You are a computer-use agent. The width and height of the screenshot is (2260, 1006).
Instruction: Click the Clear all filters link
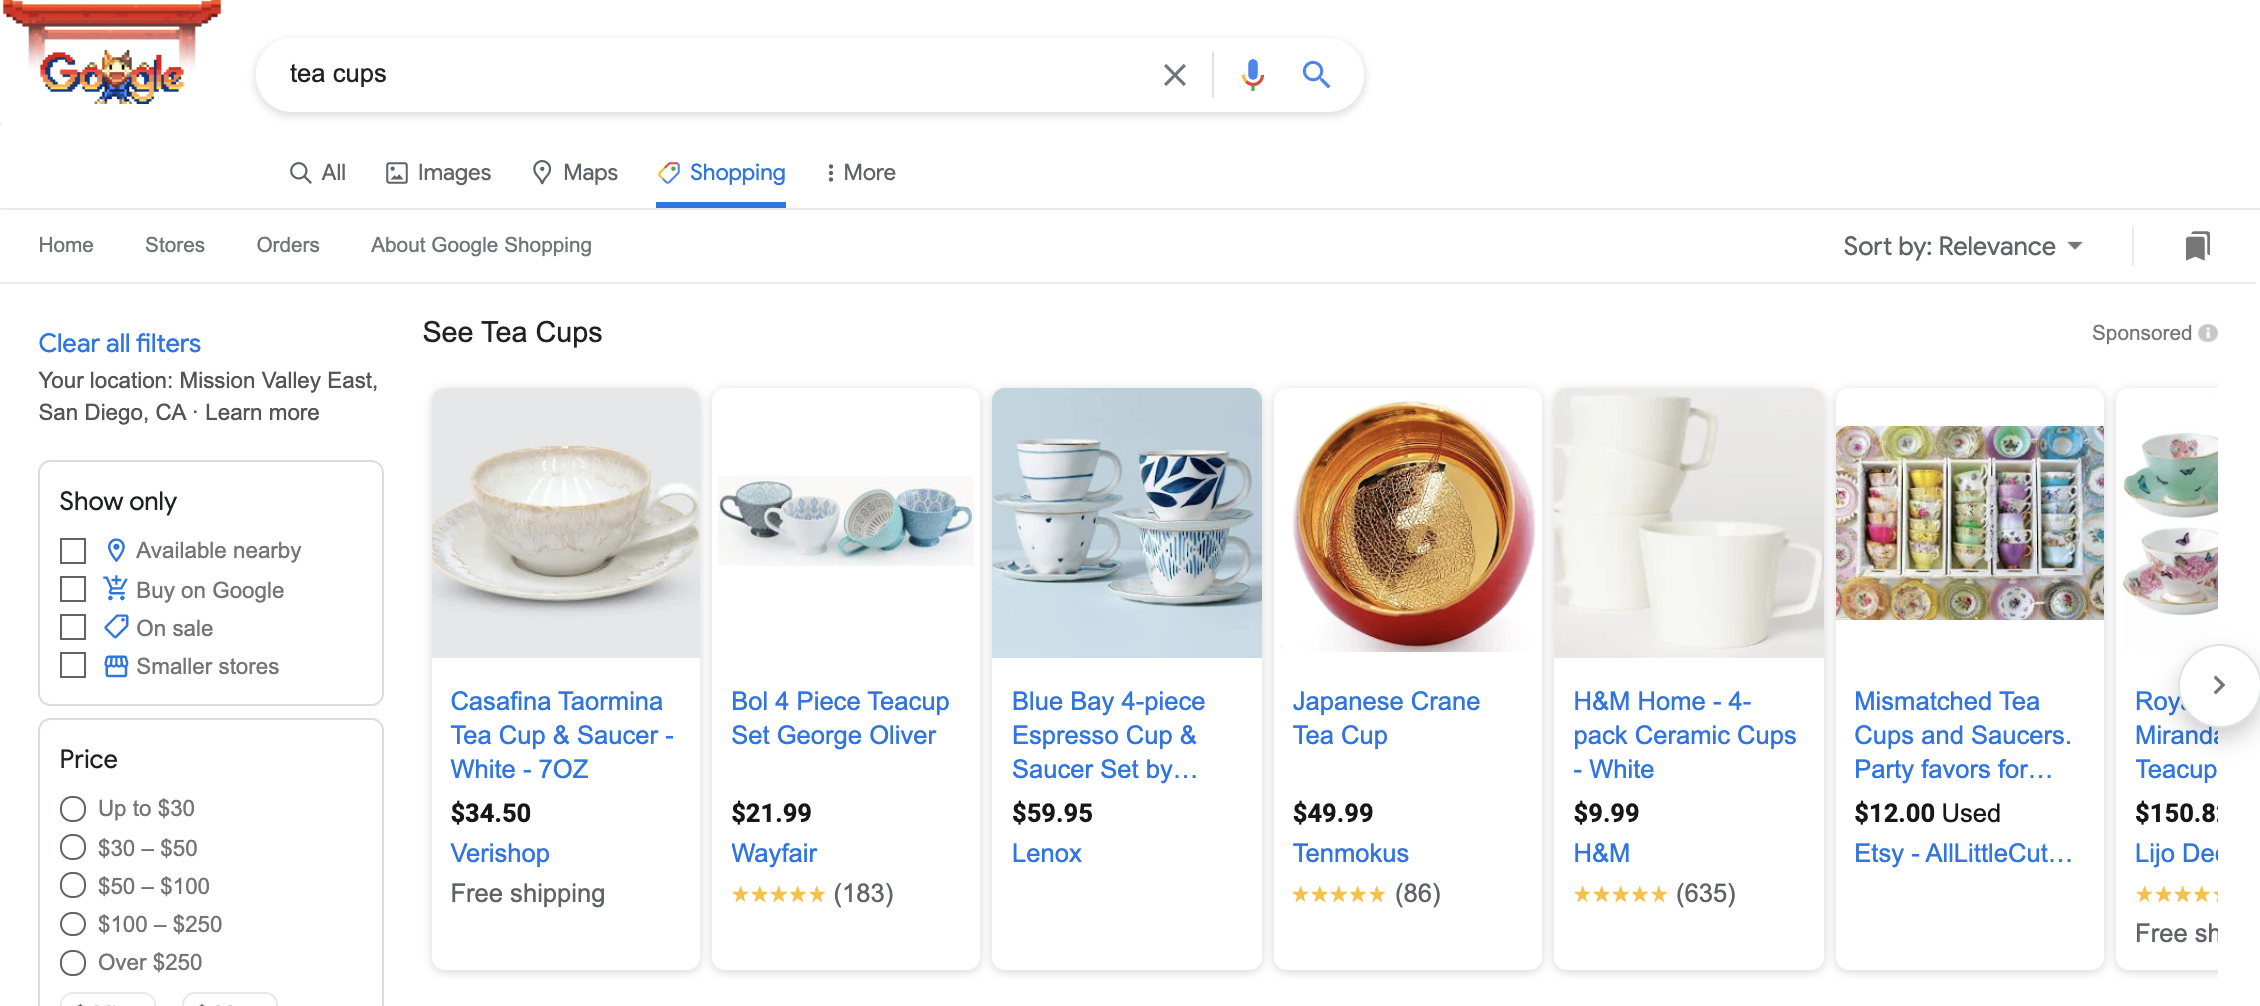[119, 343]
